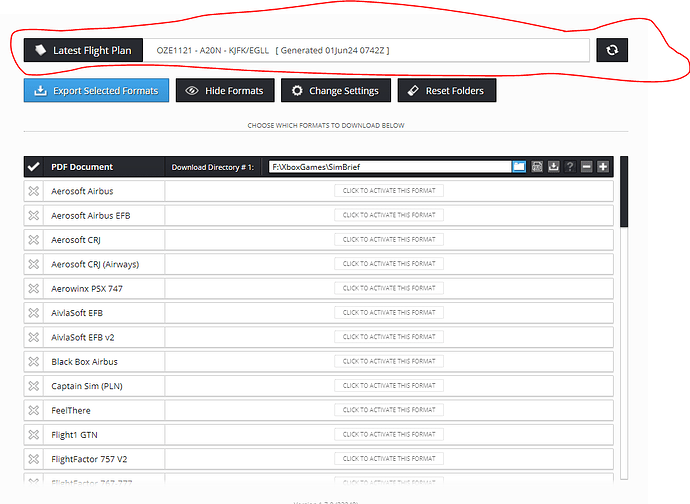The height and width of the screenshot is (504, 690).
Task: Click the formats list scrollbar thumb
Action: [624, 192]
